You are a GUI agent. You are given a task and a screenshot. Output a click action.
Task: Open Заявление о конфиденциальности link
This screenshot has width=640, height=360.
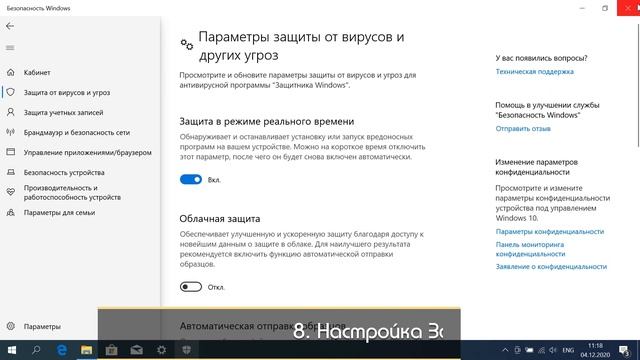click(551, 267)
